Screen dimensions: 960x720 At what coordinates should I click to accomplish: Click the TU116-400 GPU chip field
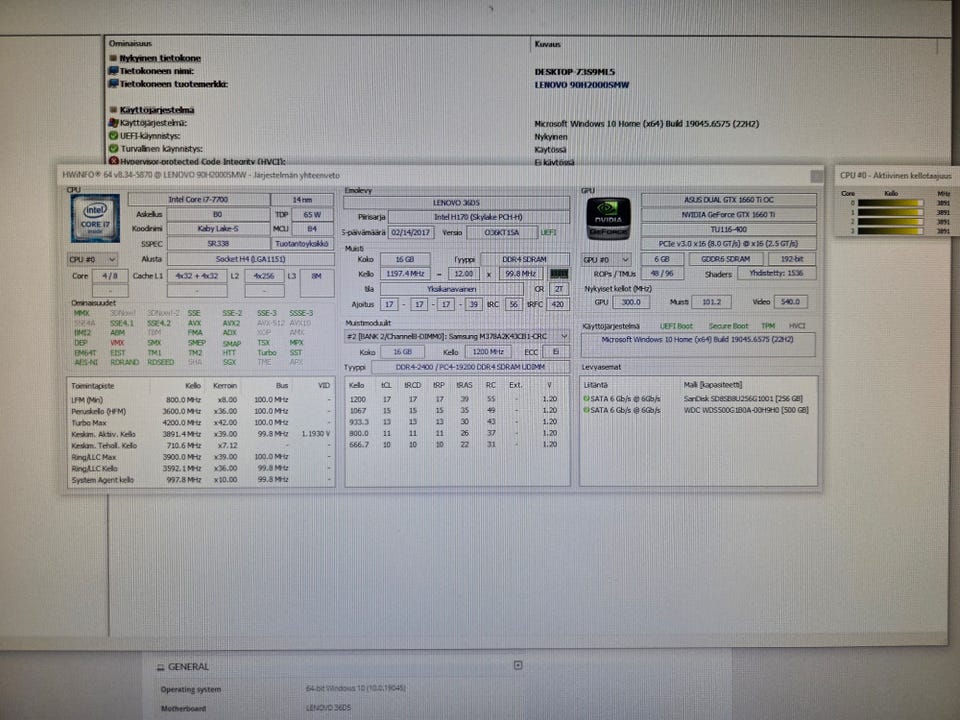(x=729, y=230)
